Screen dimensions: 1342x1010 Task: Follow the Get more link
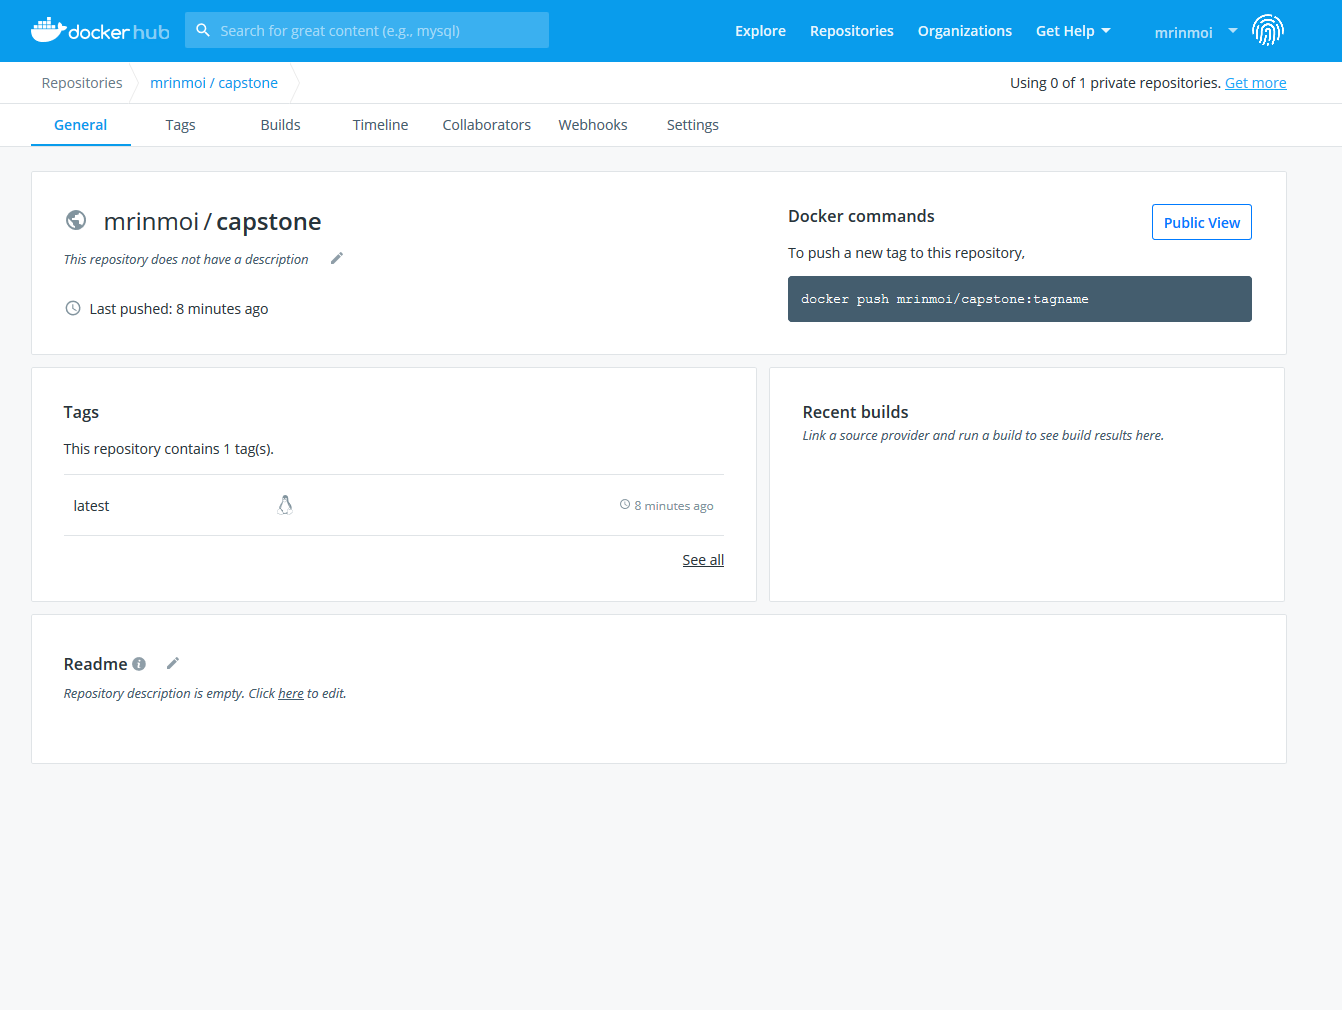[1256, 83]
